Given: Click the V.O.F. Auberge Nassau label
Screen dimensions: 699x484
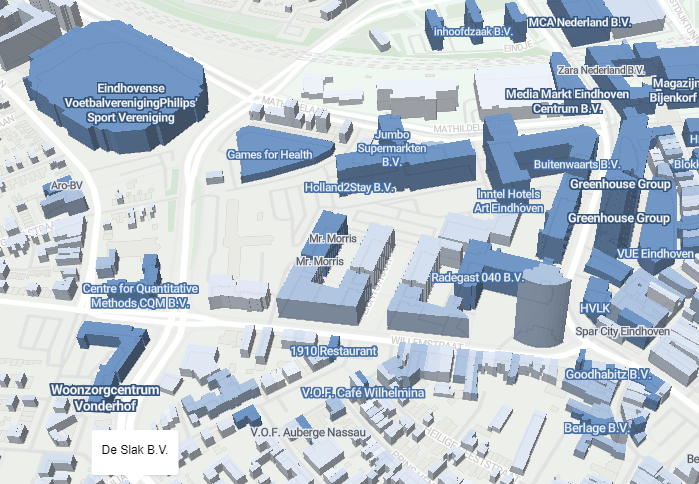Looking at the screenshot, I should point(308,432).
